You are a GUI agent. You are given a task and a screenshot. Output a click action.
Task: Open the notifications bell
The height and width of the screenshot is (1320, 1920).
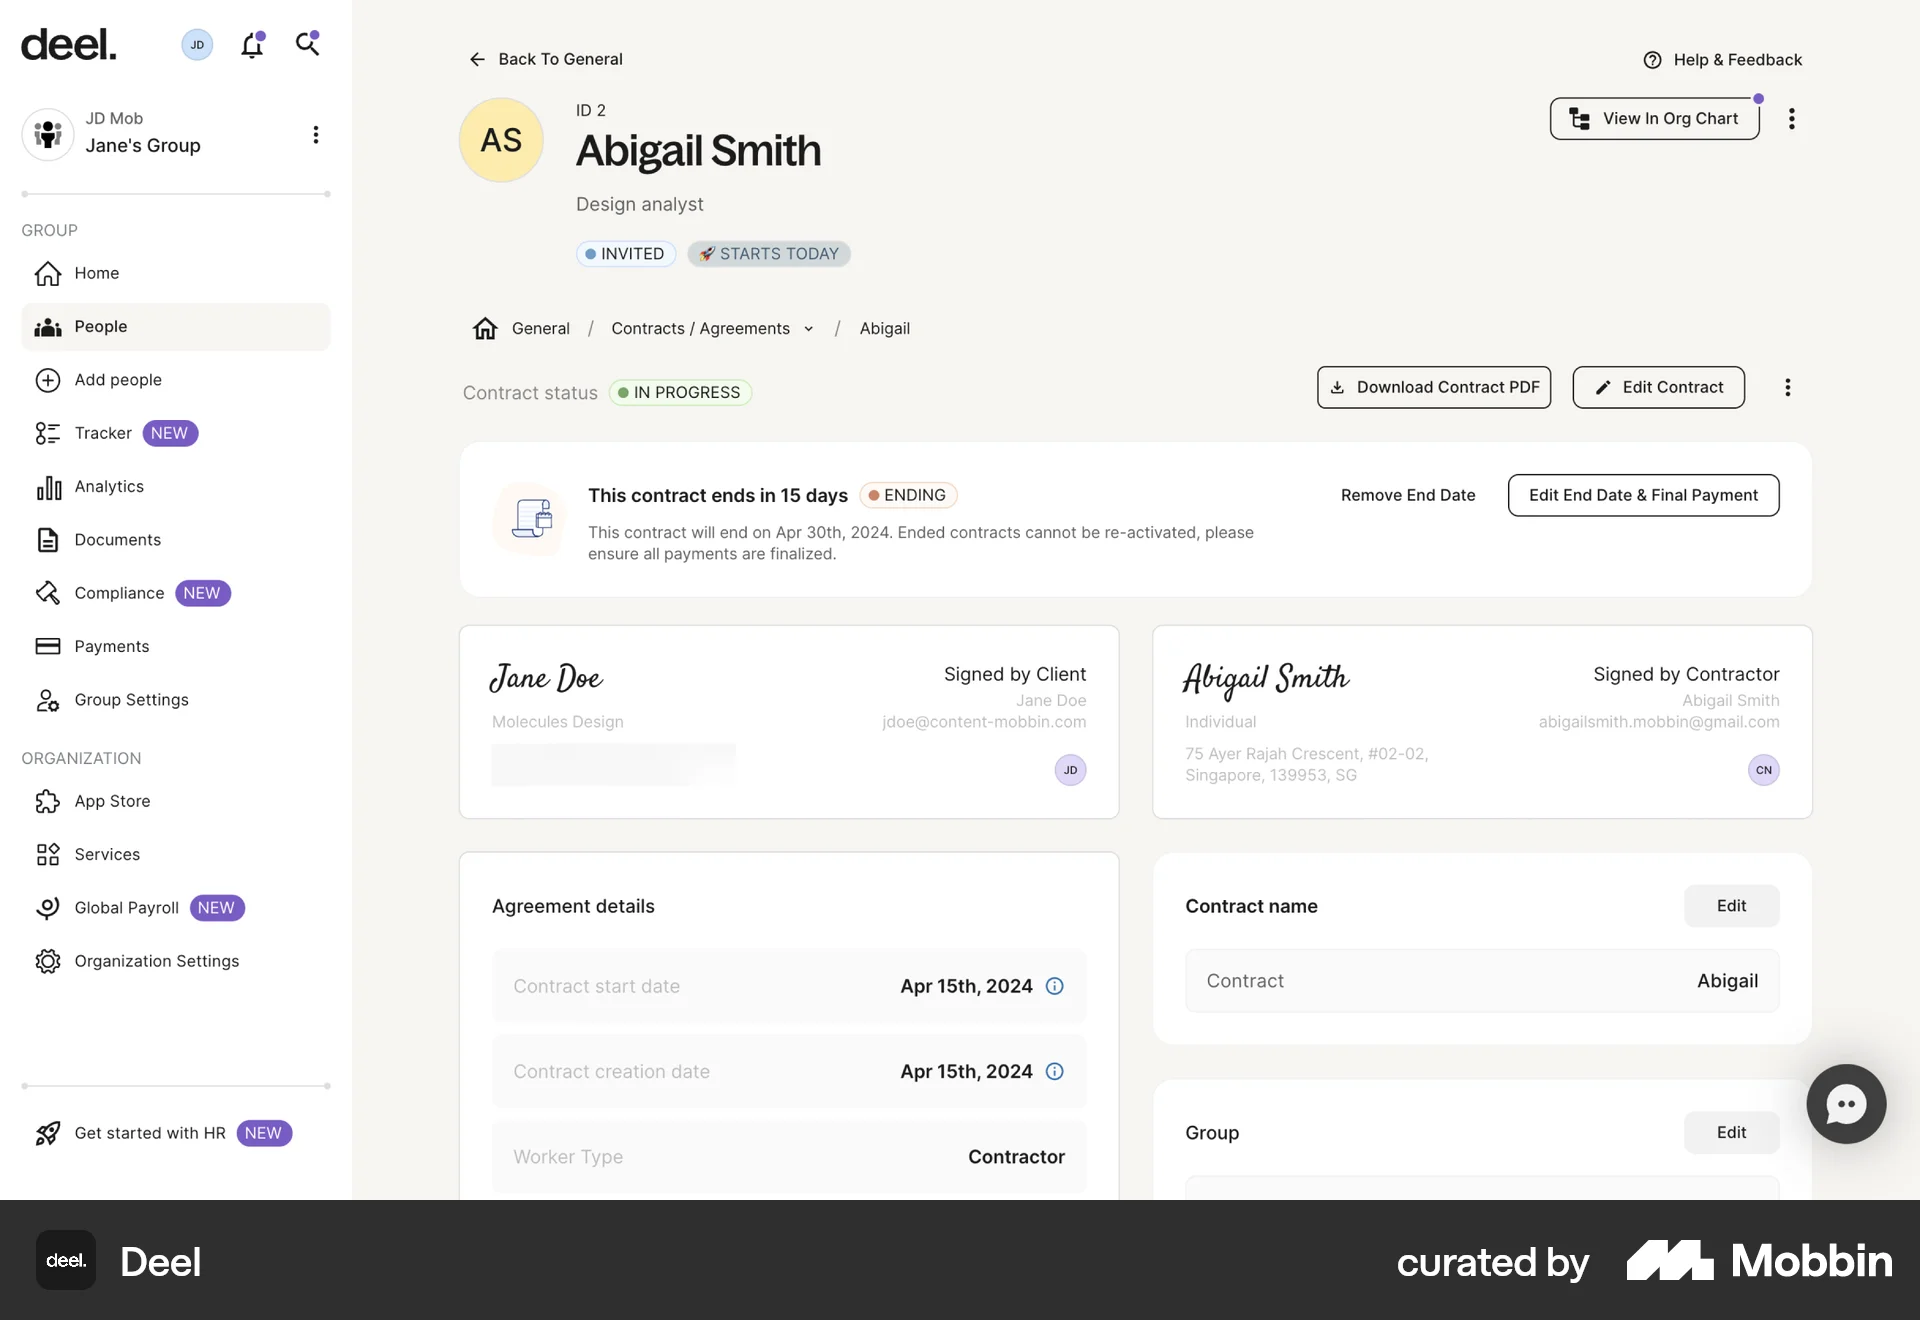pyautogui.click(x=252, y=44)
